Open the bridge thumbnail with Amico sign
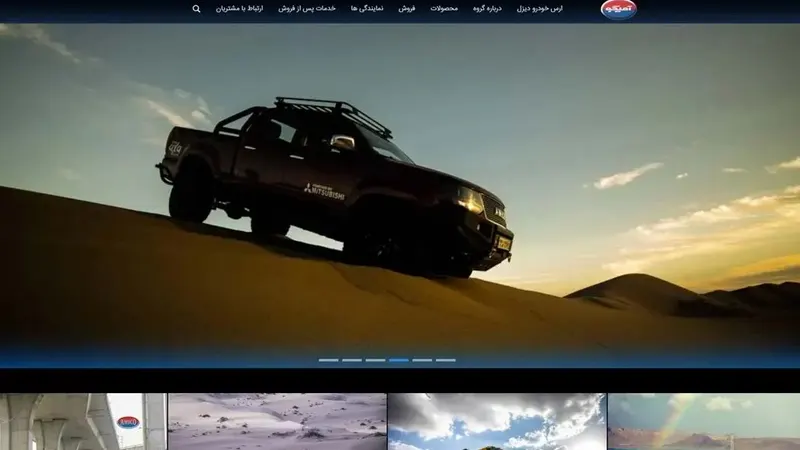Viewport: 800px width, 450px height. pyautogui.click(x=83, y=421)
